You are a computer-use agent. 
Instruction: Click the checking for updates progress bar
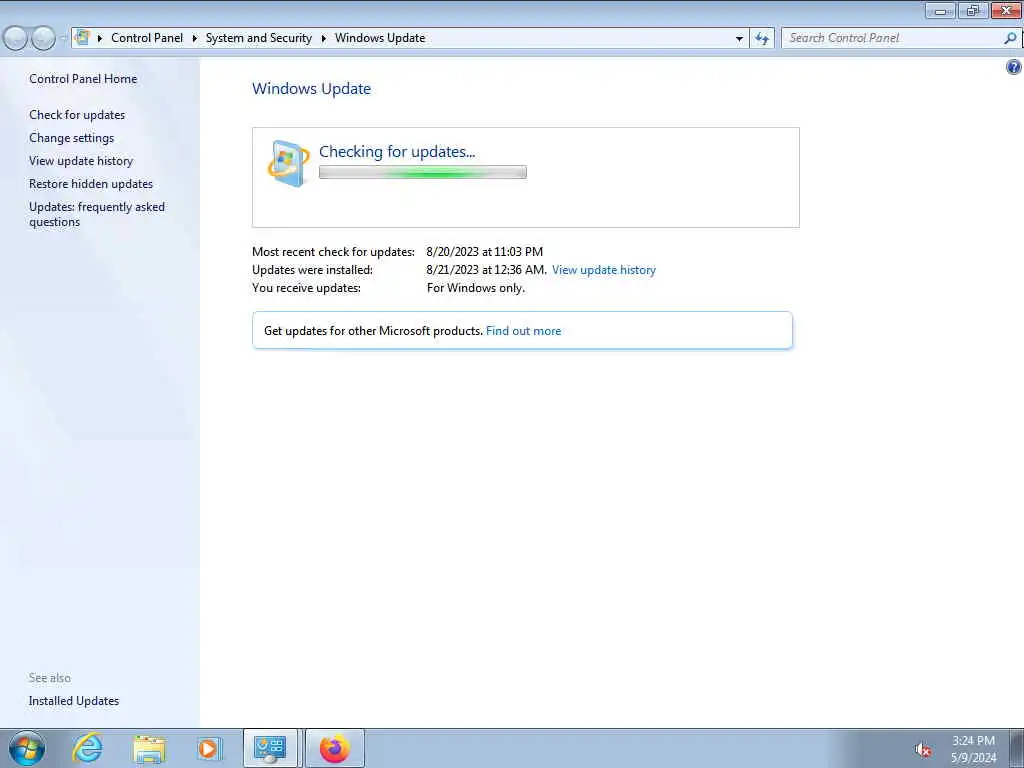[x=423, y=172]
